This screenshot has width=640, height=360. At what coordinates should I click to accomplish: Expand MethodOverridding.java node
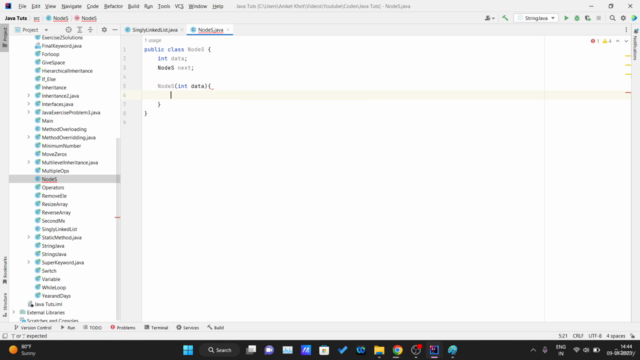tap(29, 137)
